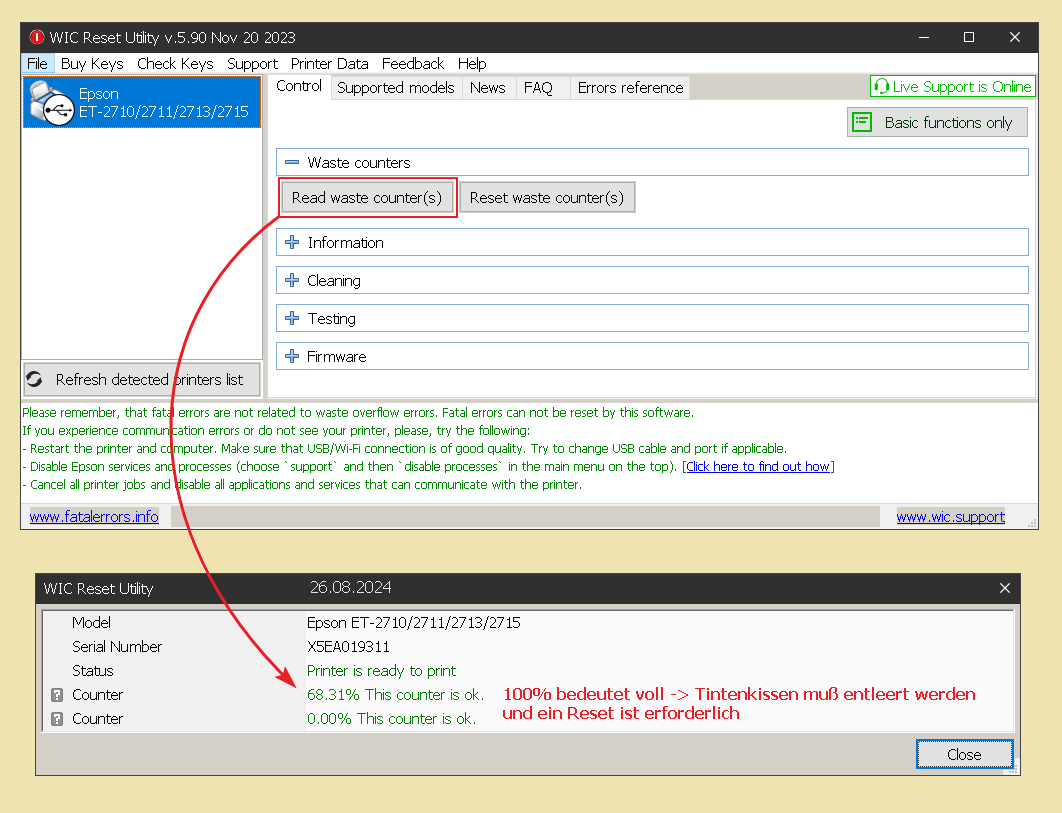This screenshot has height=813, width=1062.
Task: Open the News tab
Action: 488,88
